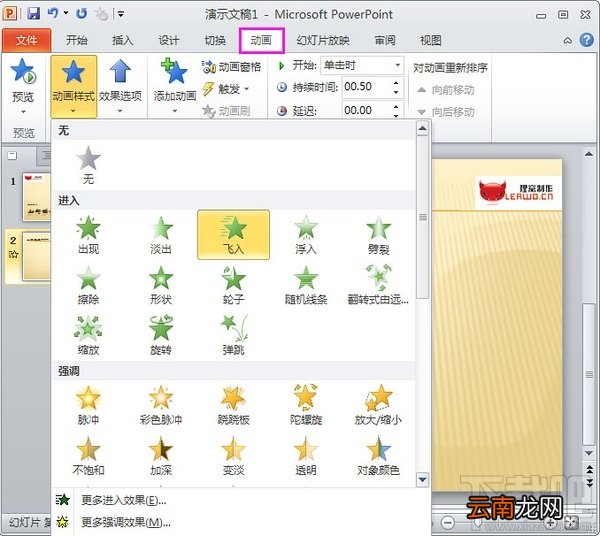
Task: Apply the 擦除 wipe animation
Action: pyautogui.click(x=88, y=285)
